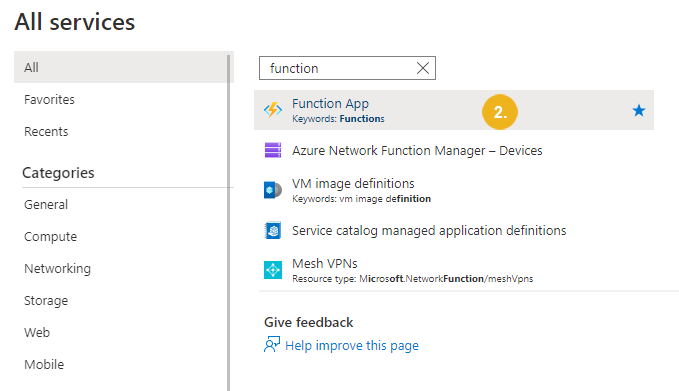Select the Mobile category
This screenshot has width=679, height=391.
[x=44, y=365]
